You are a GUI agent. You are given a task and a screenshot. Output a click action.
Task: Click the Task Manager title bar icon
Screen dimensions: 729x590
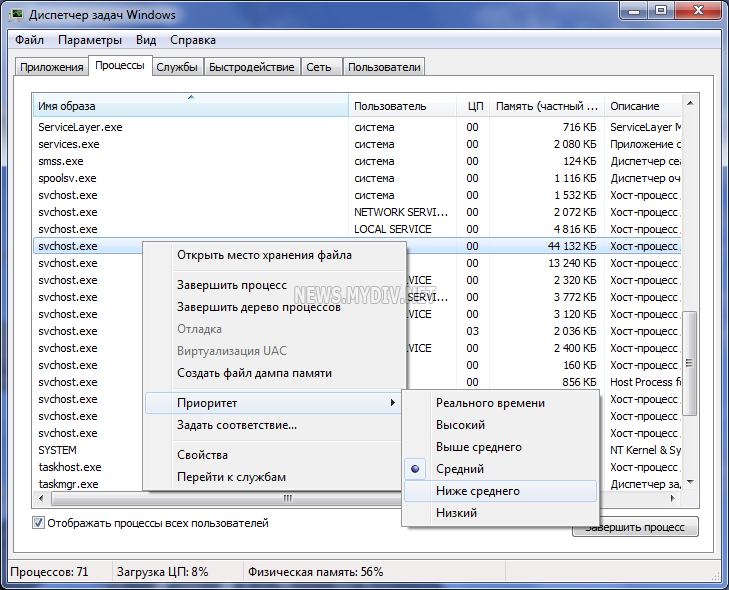coord(15,15)
